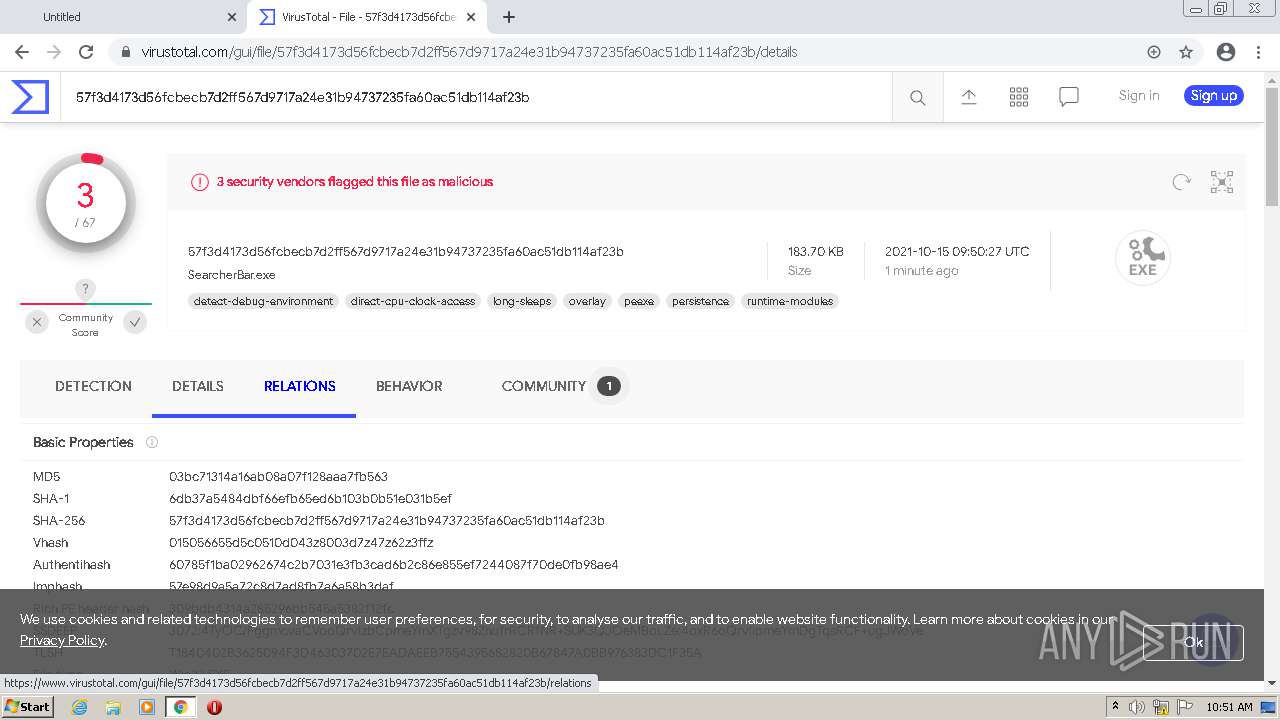
Task: Click the 3/67 detection score gauge
Action: pos(86,204)
